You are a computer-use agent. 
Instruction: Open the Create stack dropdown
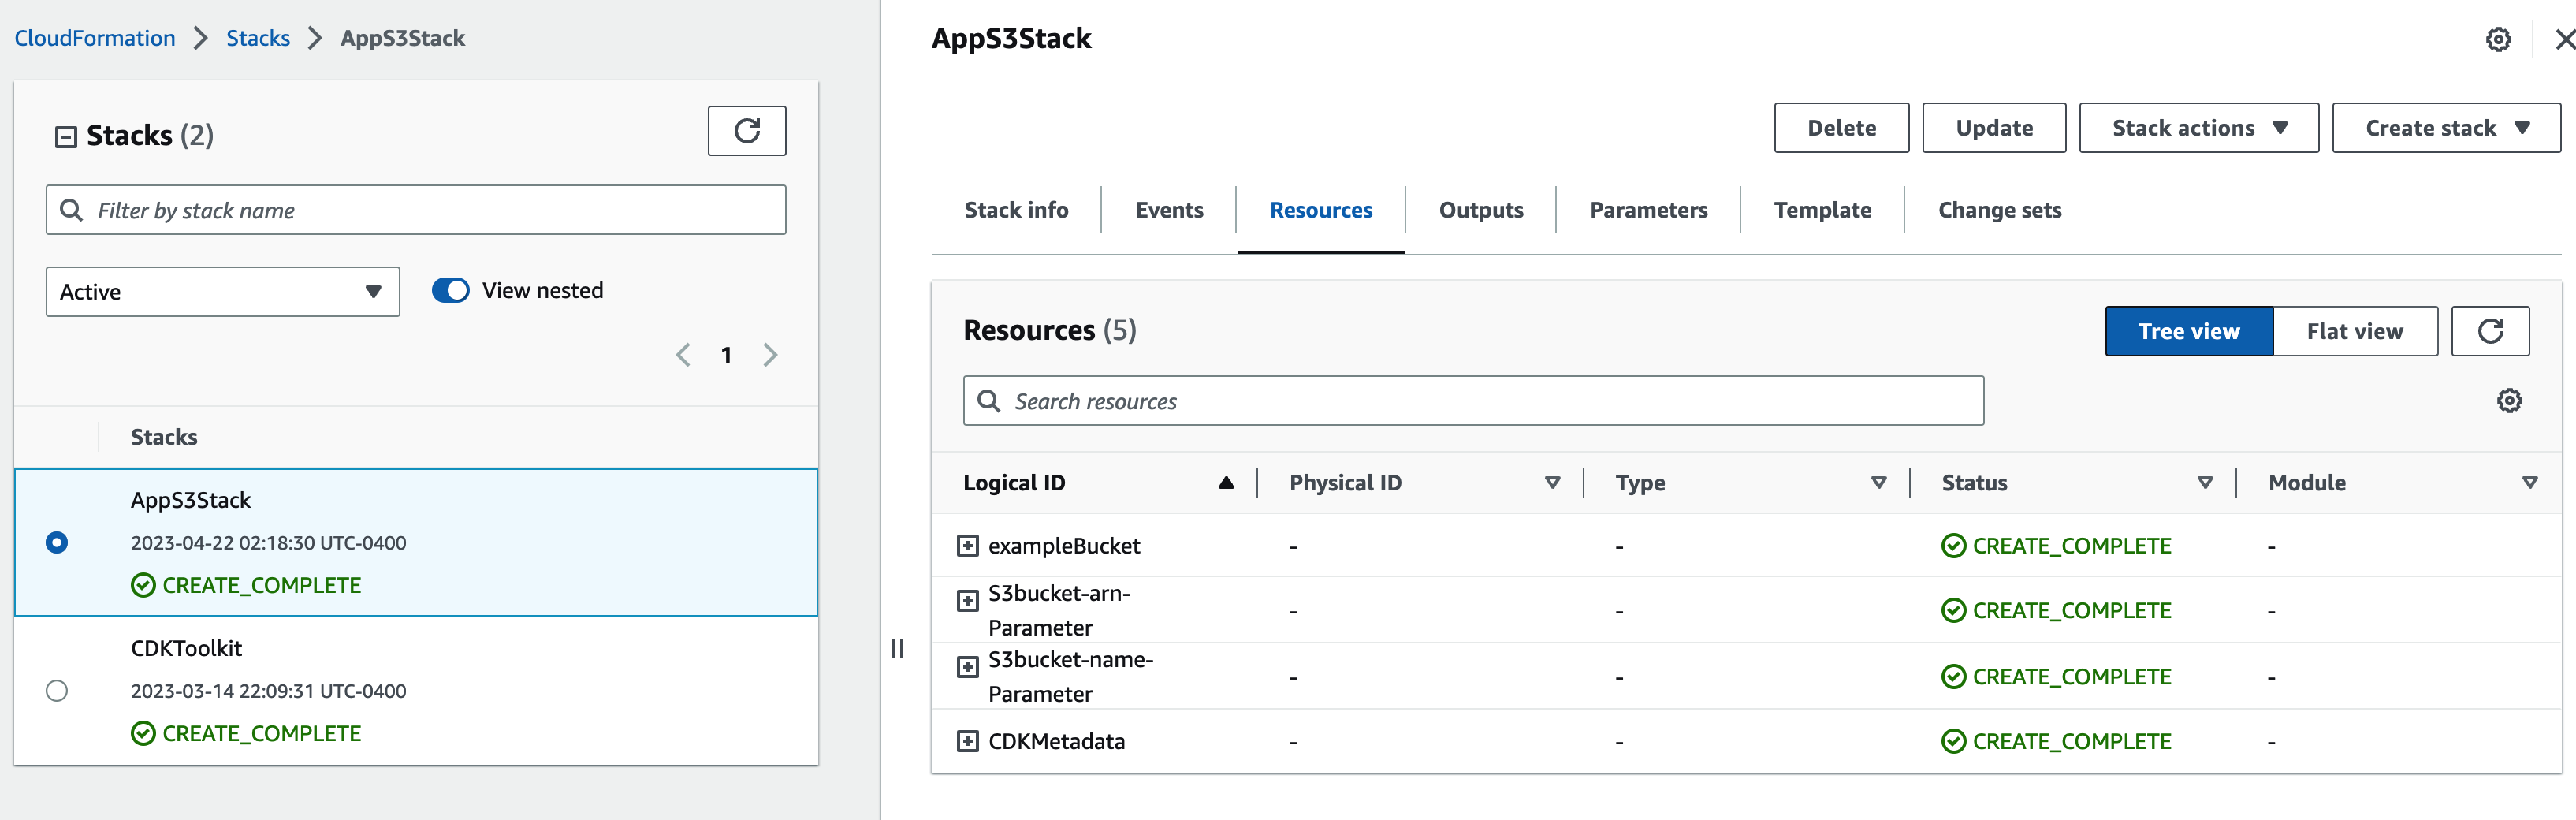point(2446,128)
